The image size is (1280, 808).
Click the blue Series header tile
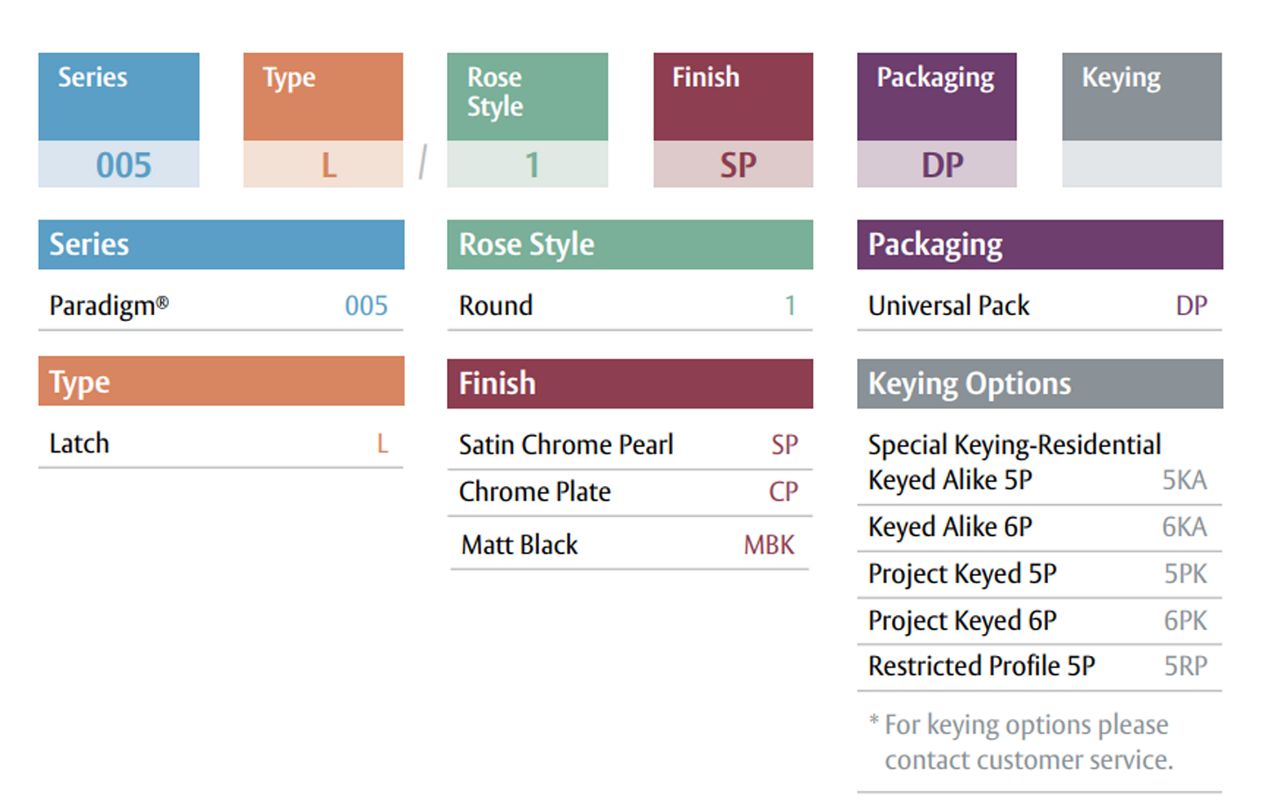click(119, 97)
